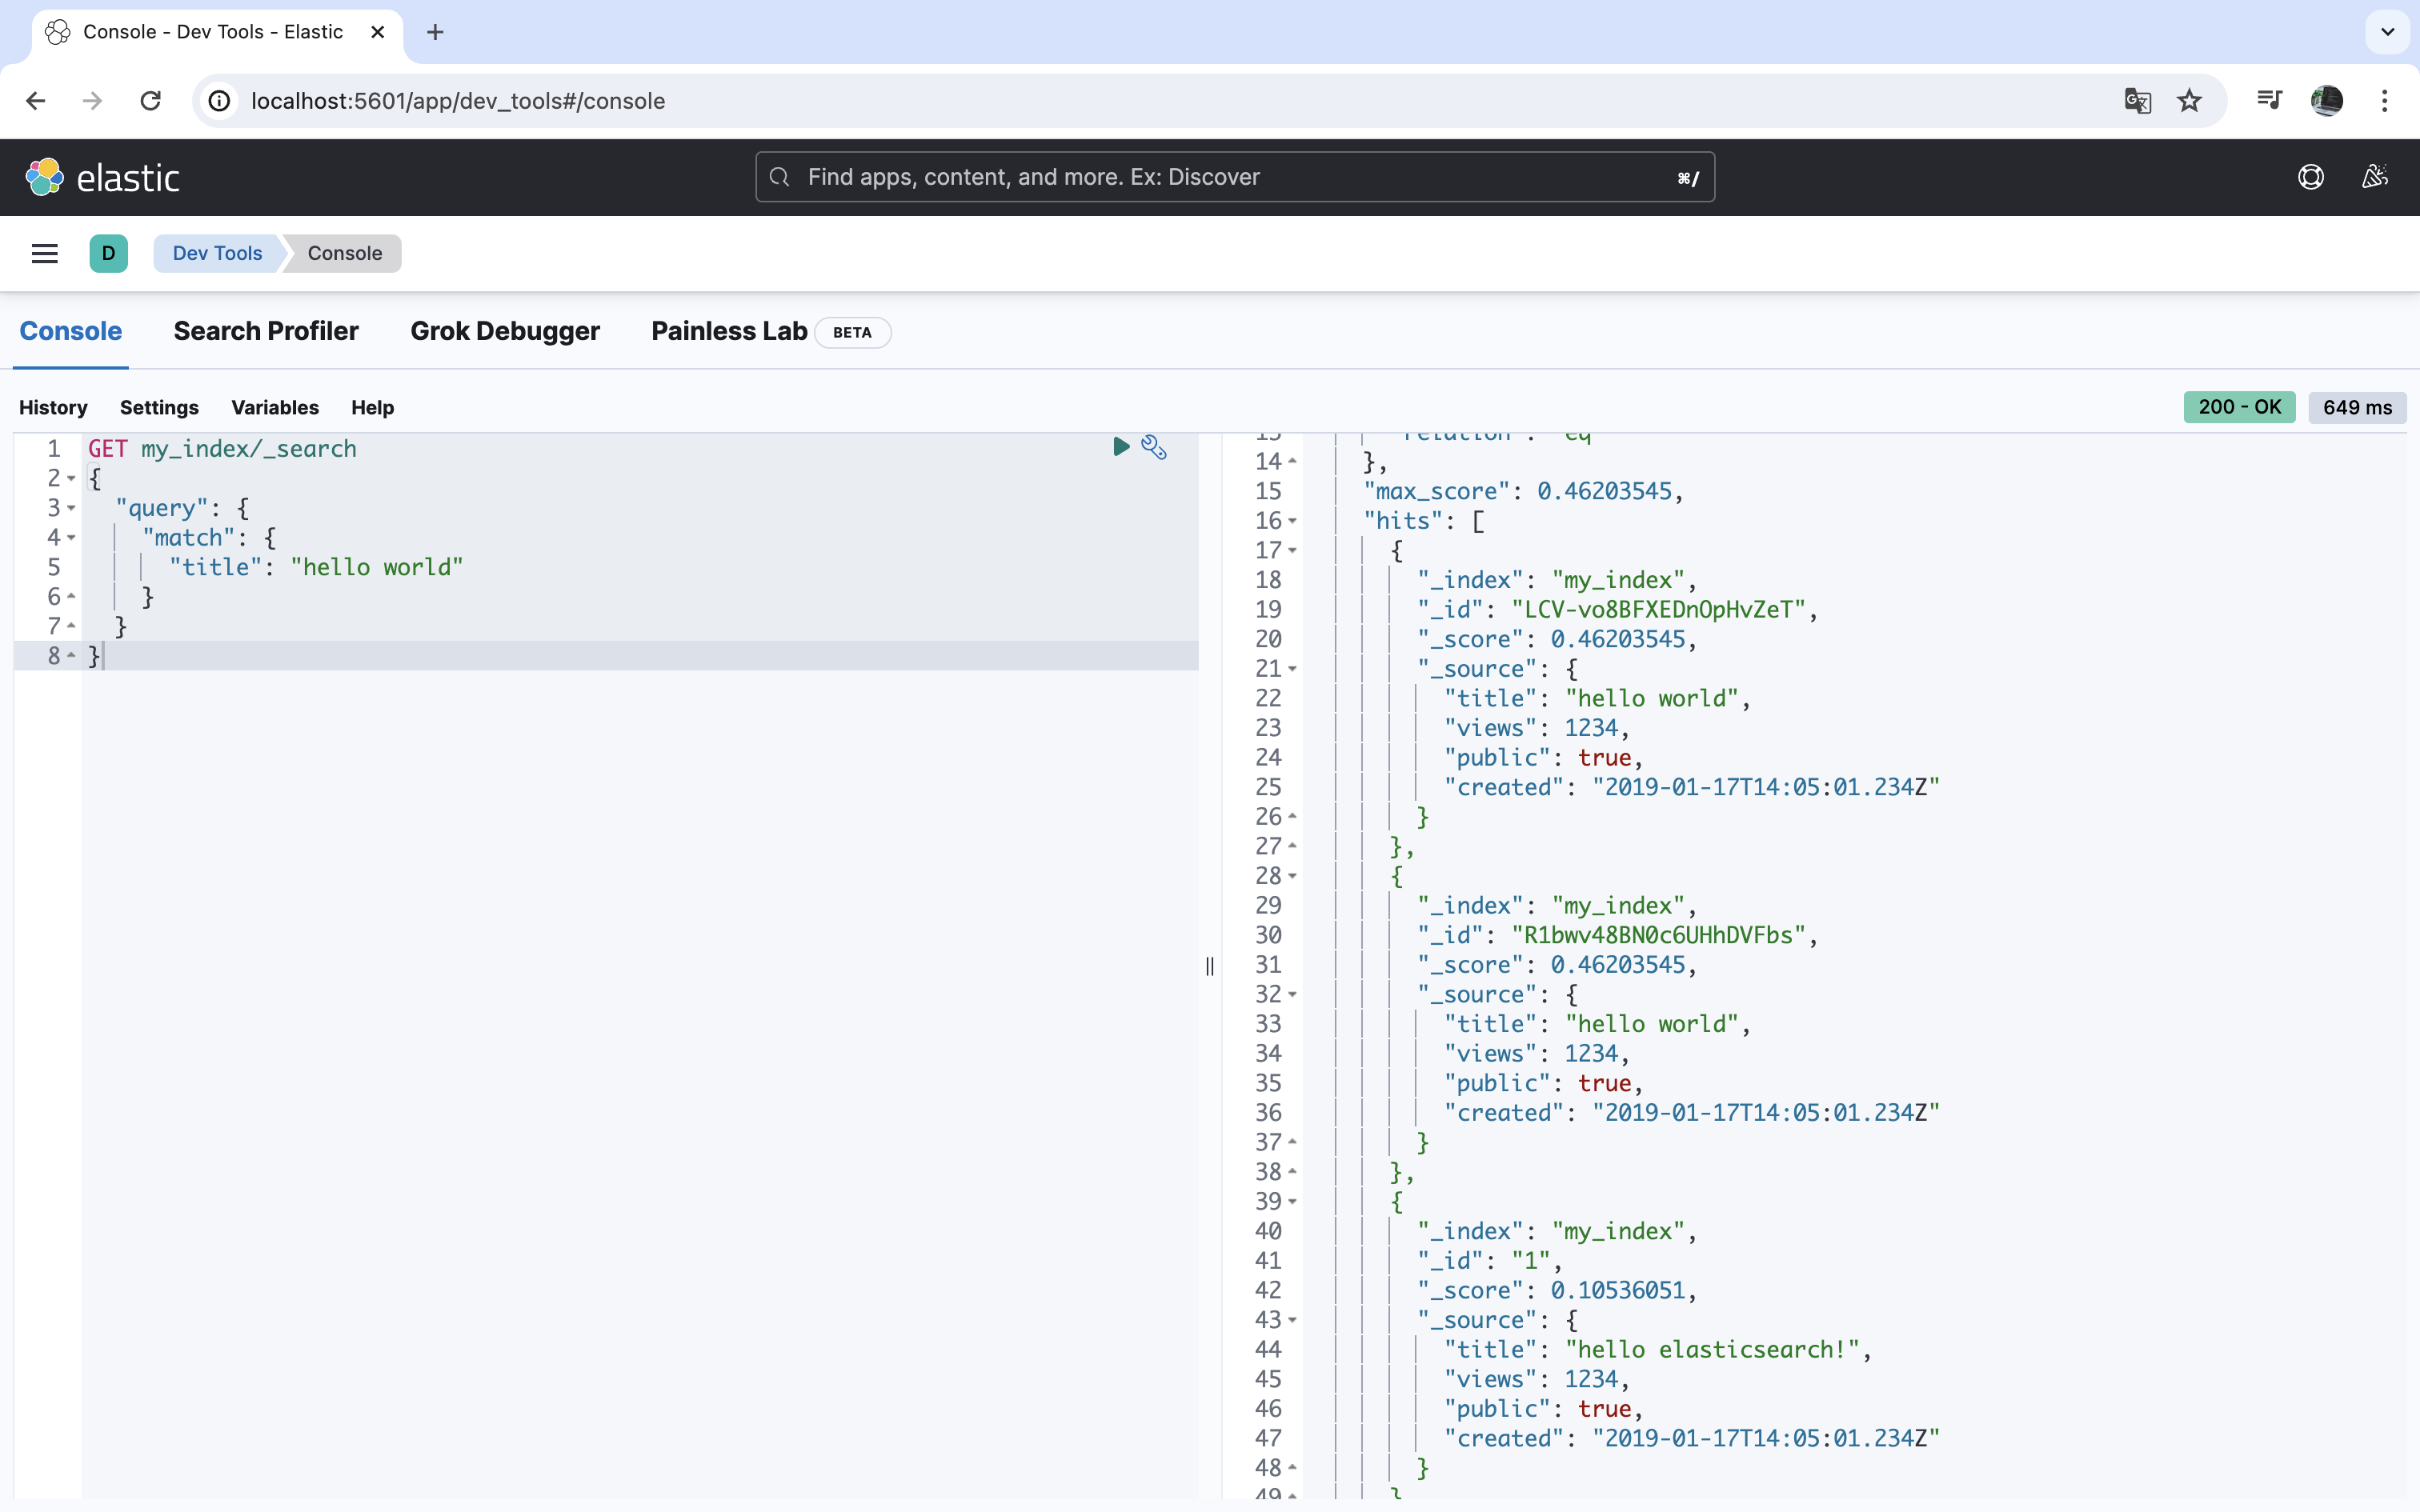
Task: Run the request with play icon
Action: [1120, 447]
